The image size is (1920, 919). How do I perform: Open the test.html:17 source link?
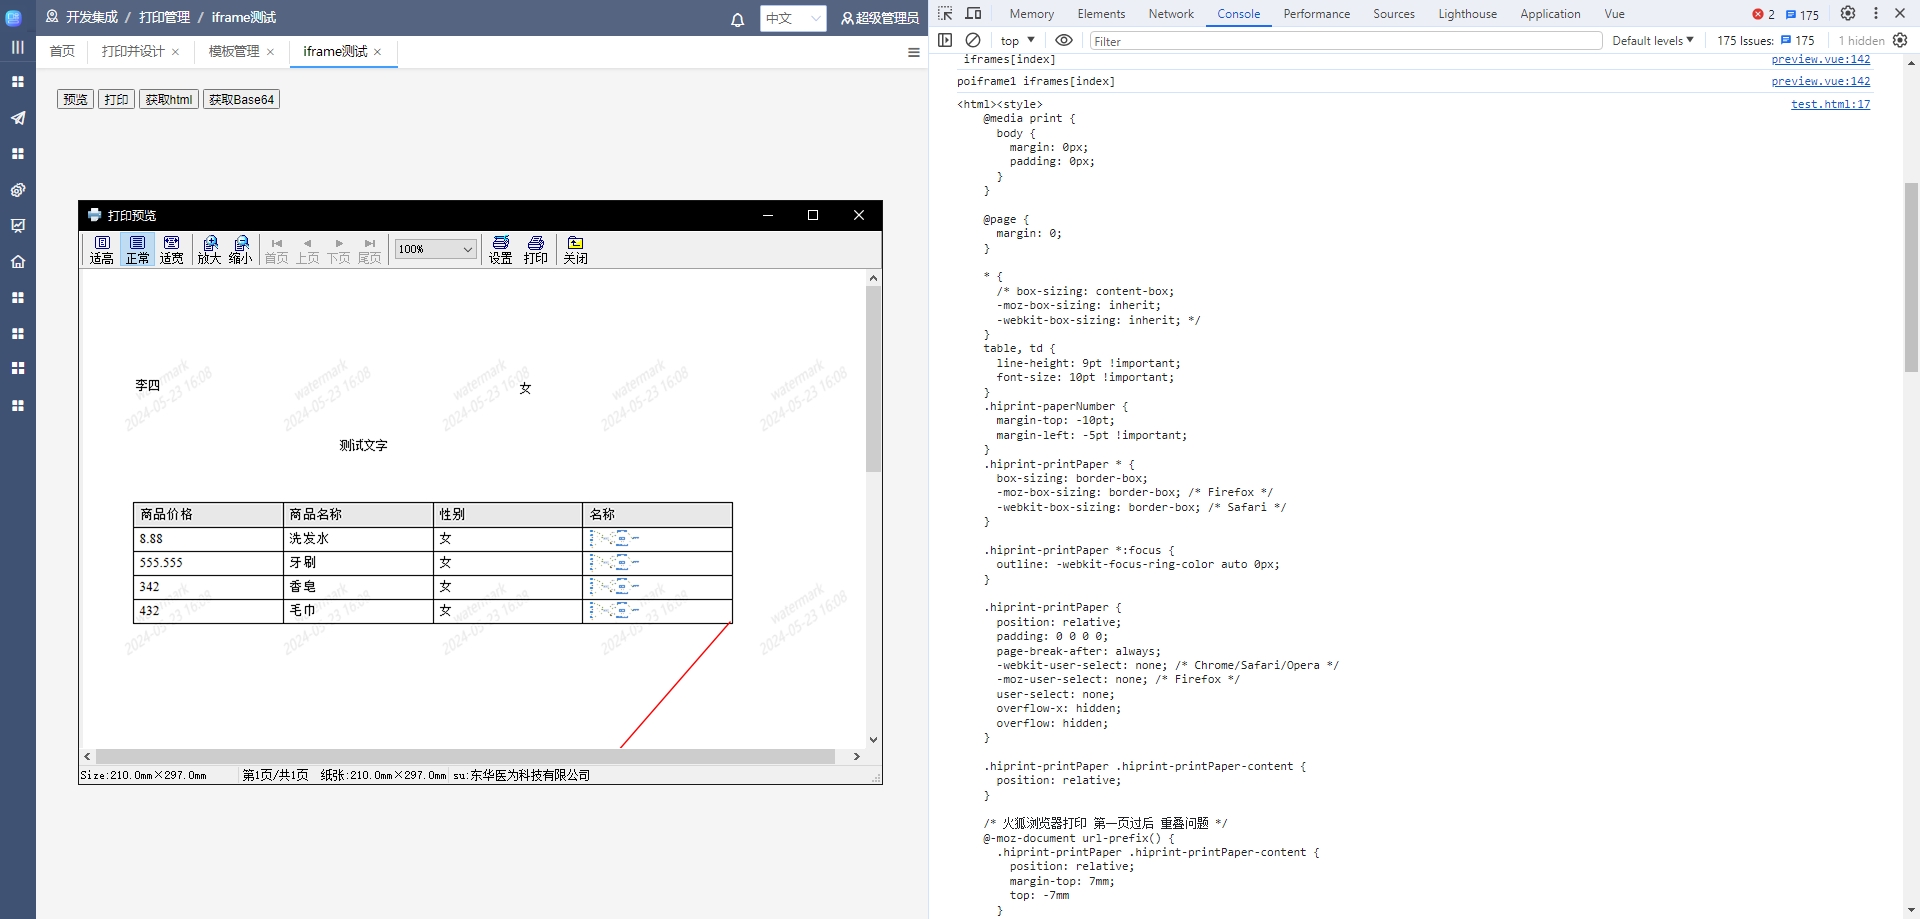click(1830, 104)
